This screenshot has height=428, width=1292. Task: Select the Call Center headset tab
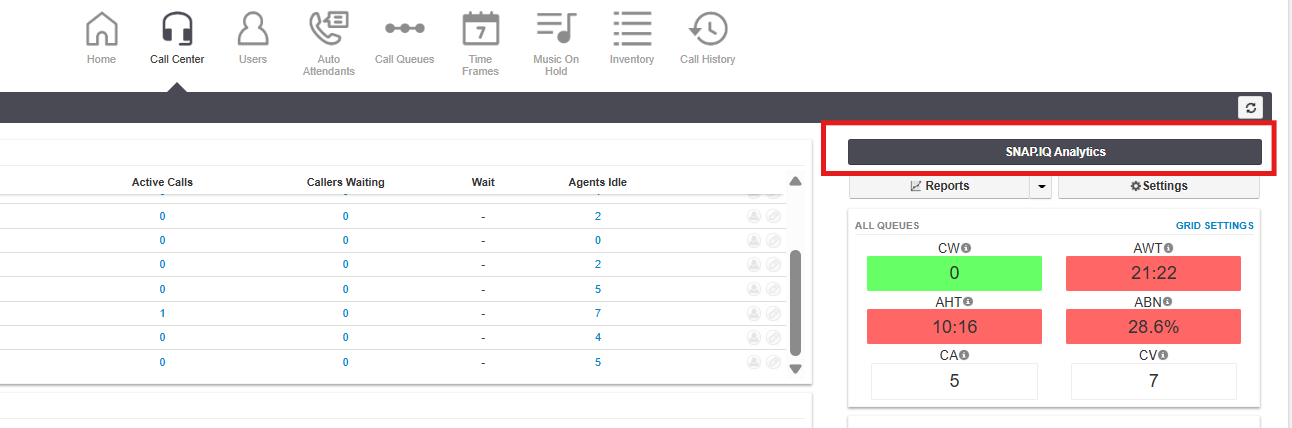(x=177, y=39)
